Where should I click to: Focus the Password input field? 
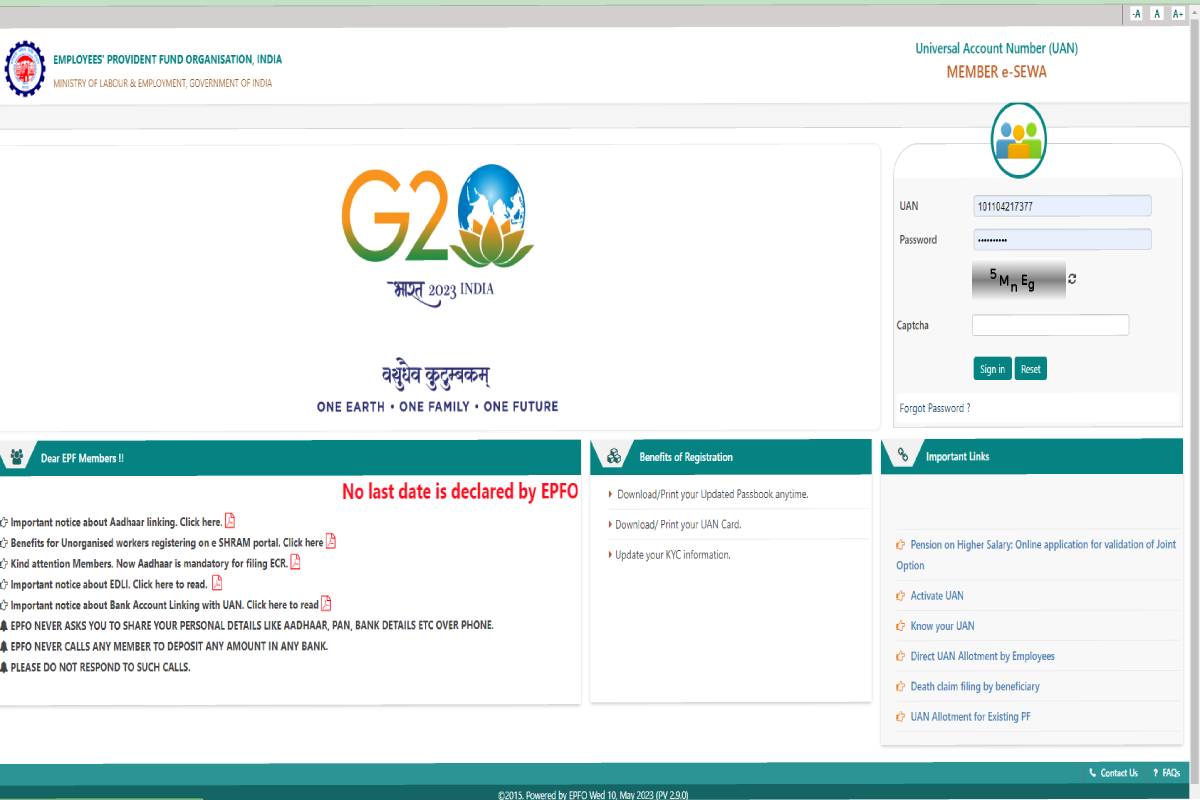click(x=1062, y=240)
